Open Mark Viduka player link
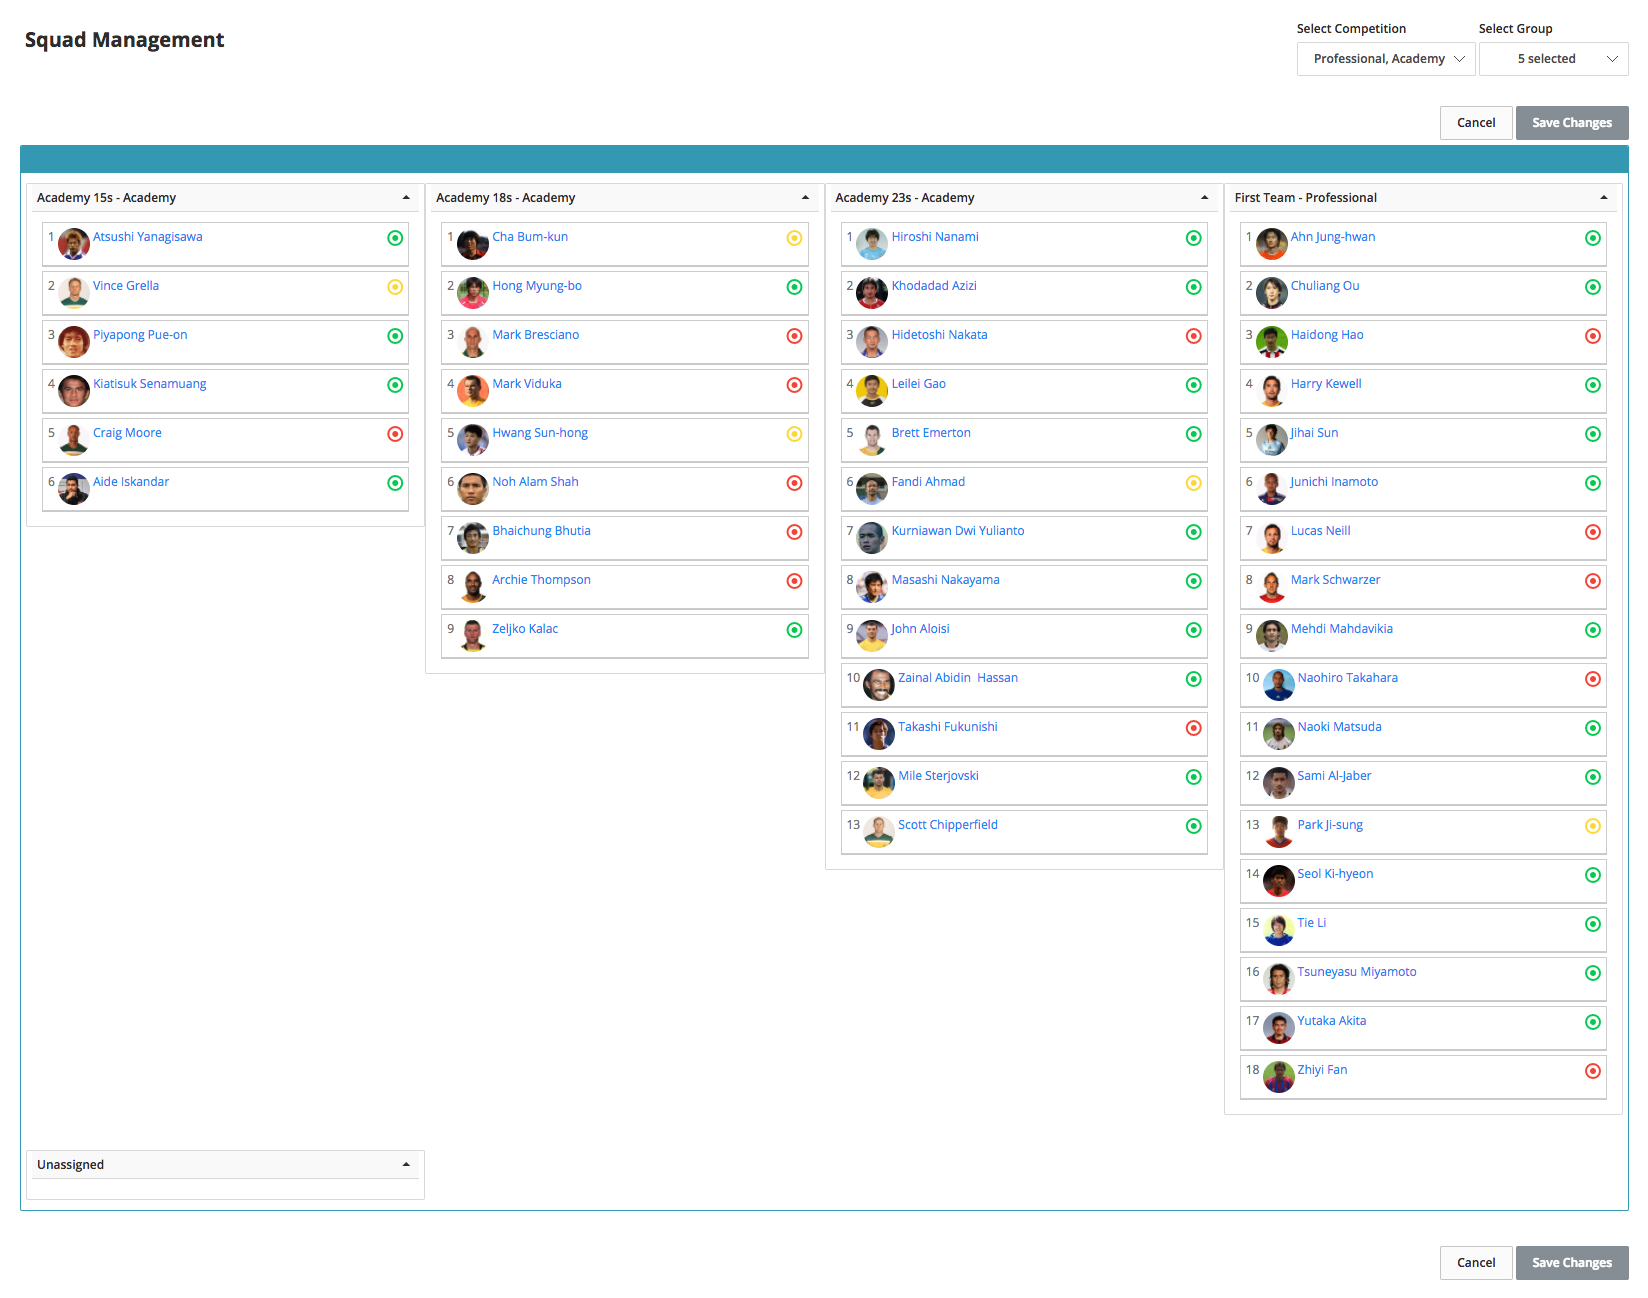The image size is (1648, 1298). (527, 384)
